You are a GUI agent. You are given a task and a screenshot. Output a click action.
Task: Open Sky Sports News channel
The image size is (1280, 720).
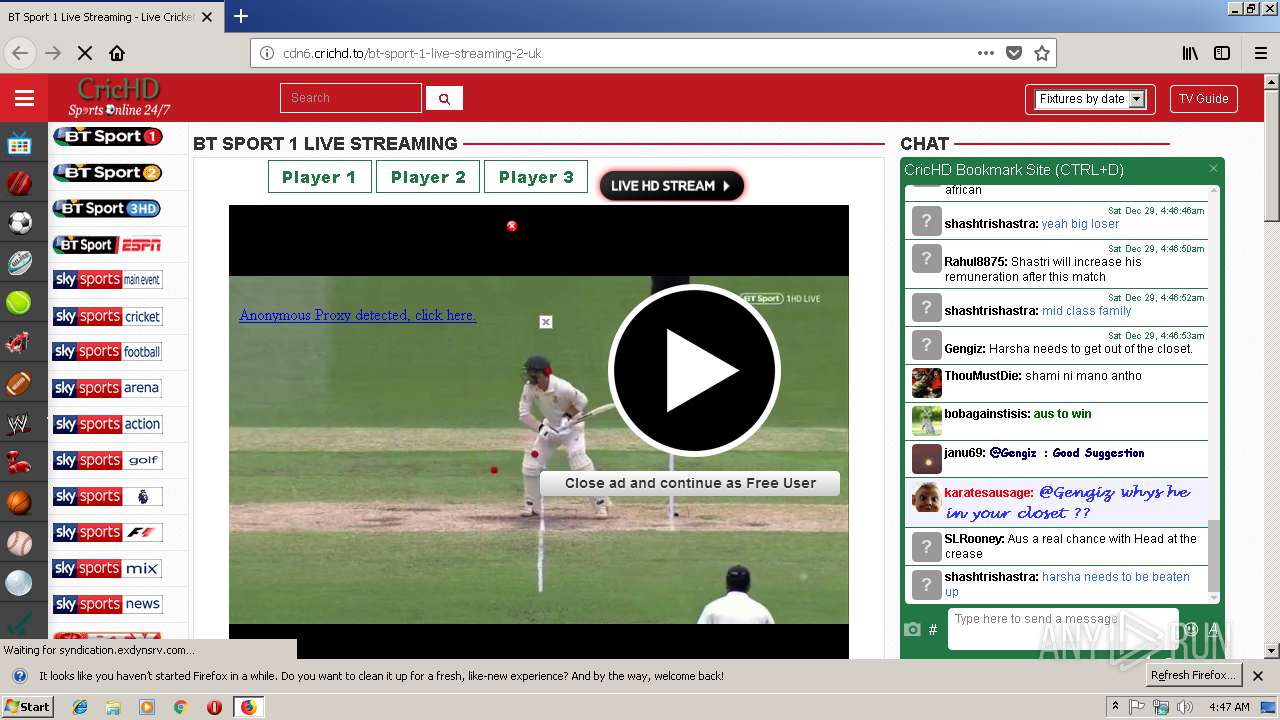pos(107,604)
